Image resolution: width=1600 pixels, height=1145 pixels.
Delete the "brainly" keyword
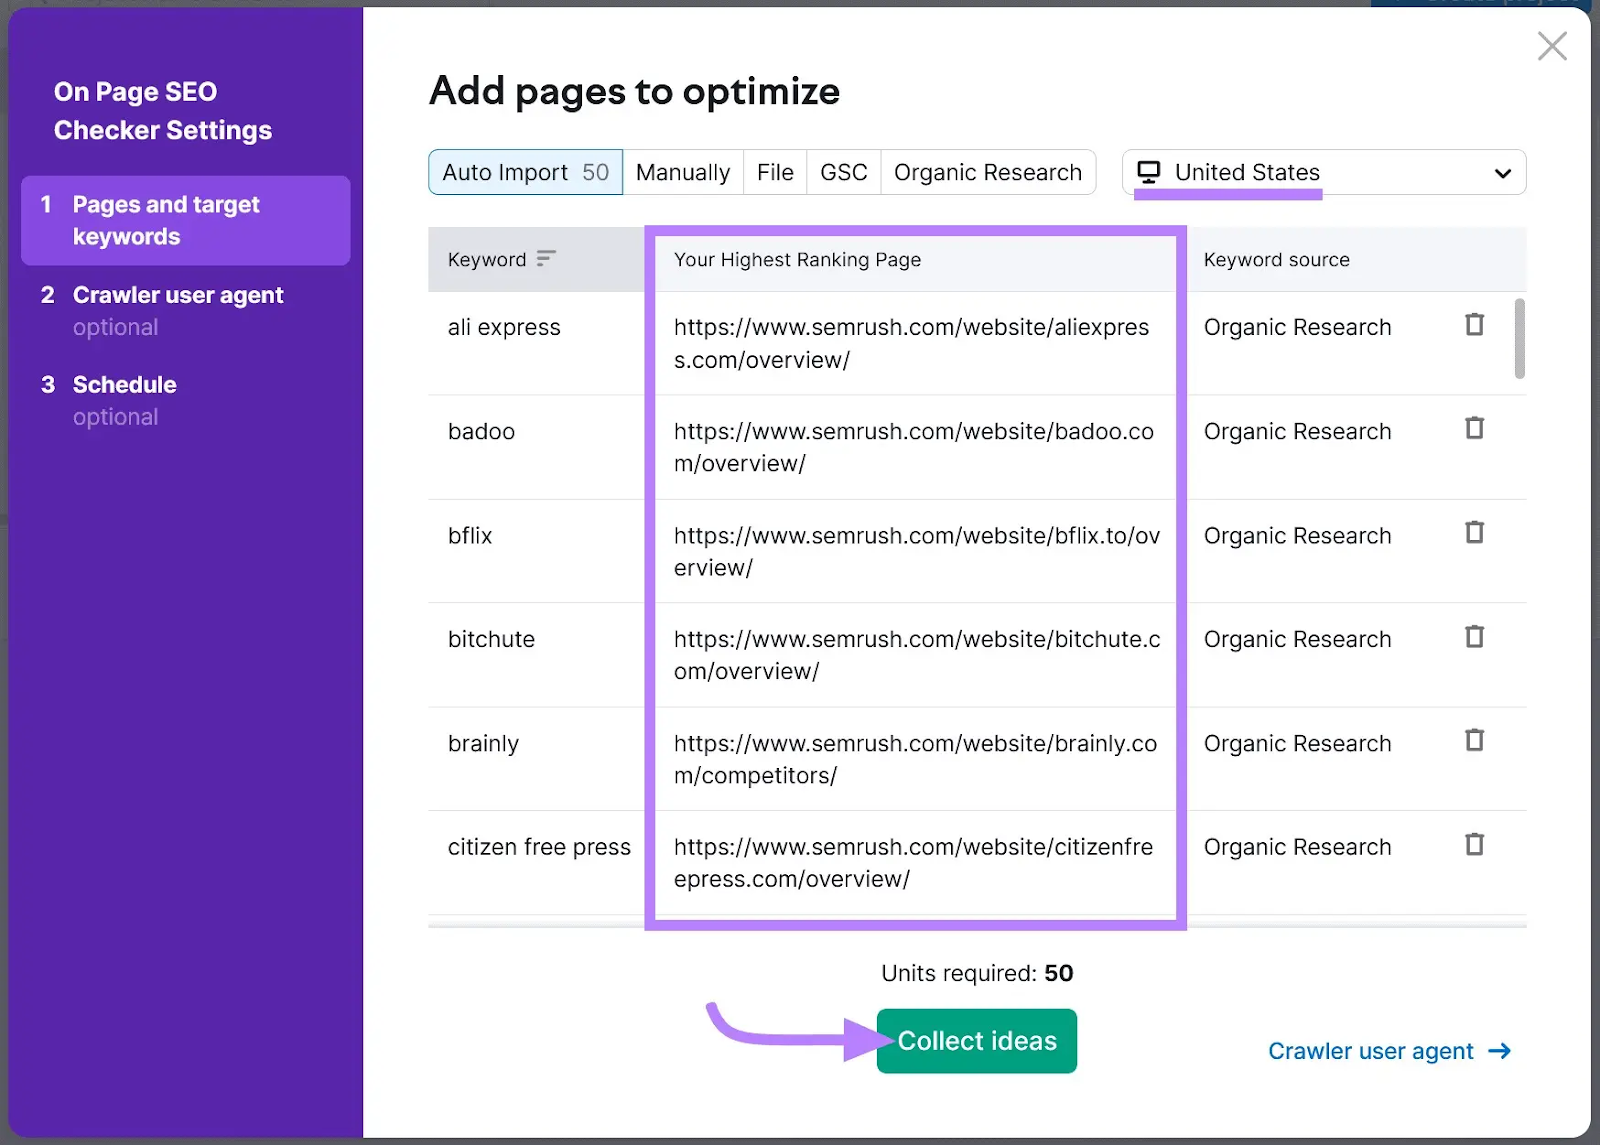[x=1474, y=740]
